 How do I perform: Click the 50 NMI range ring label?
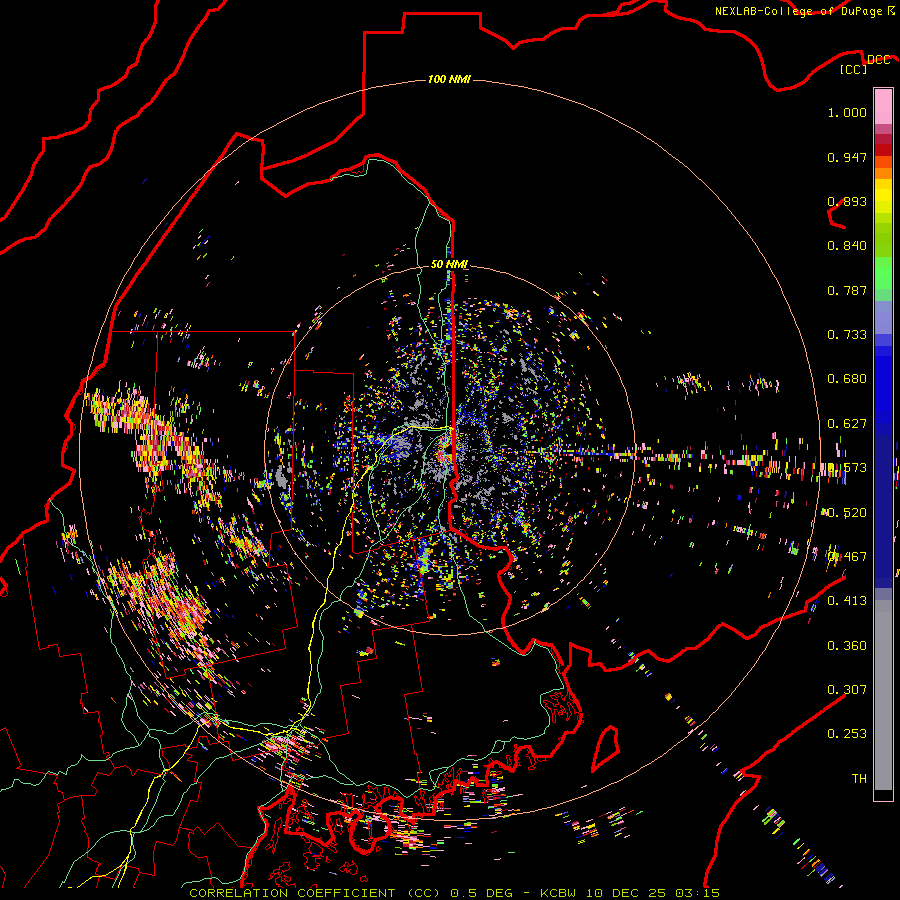point(449,264)
